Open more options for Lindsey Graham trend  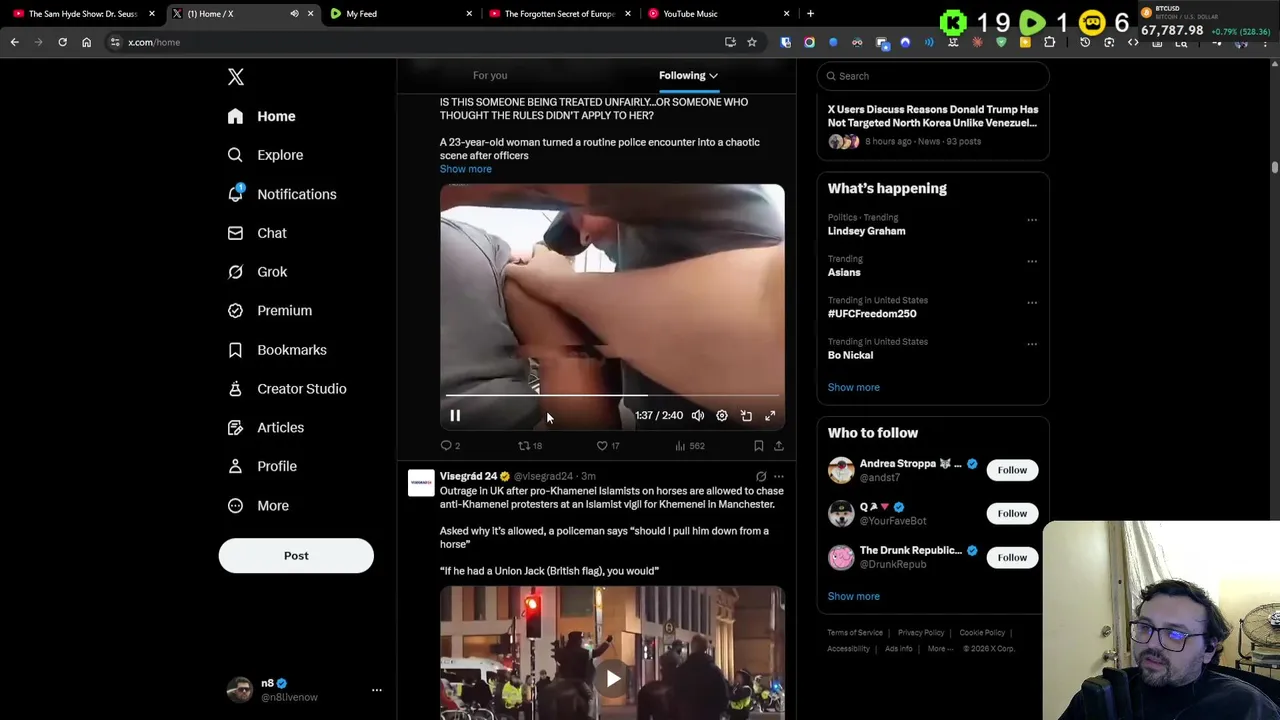[1032, 220]
